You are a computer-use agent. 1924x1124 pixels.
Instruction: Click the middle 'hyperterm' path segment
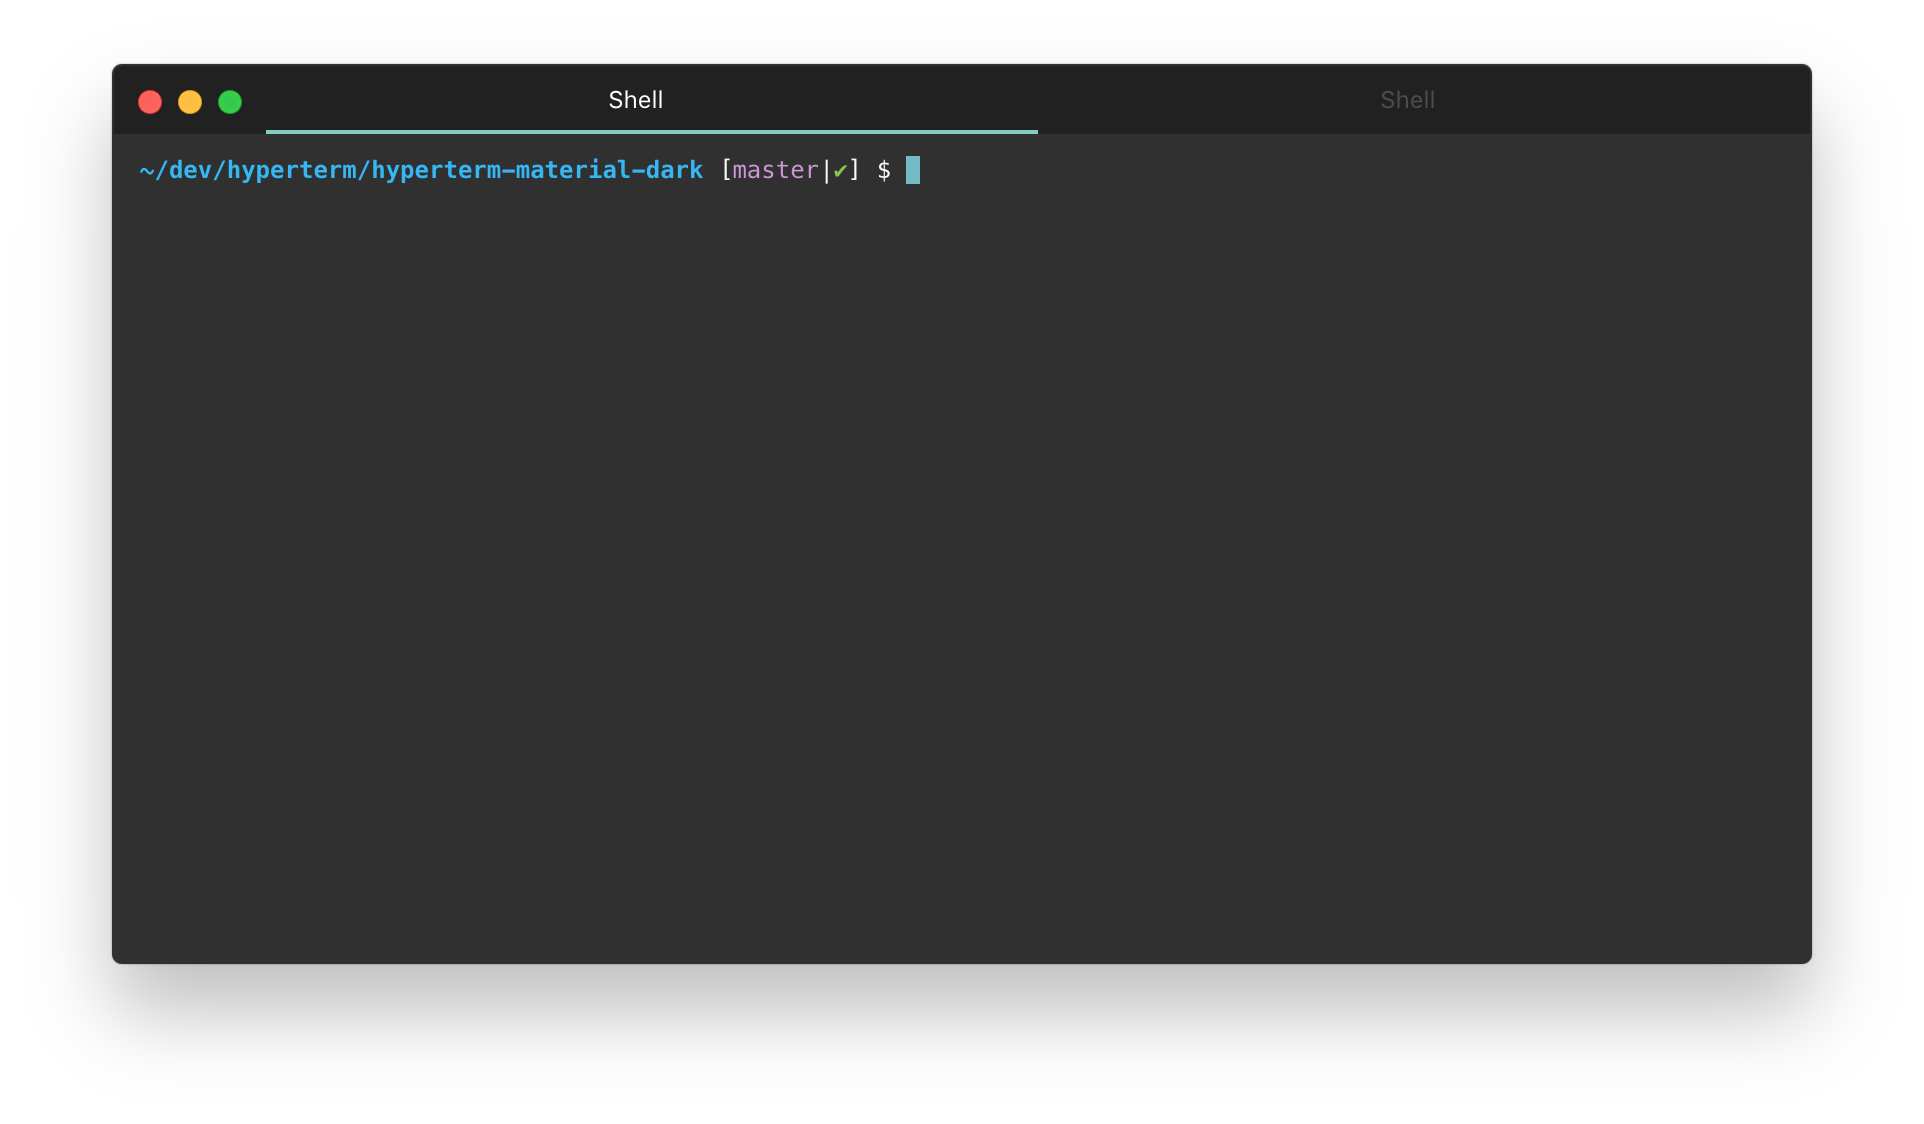click(x=291, y=171)
